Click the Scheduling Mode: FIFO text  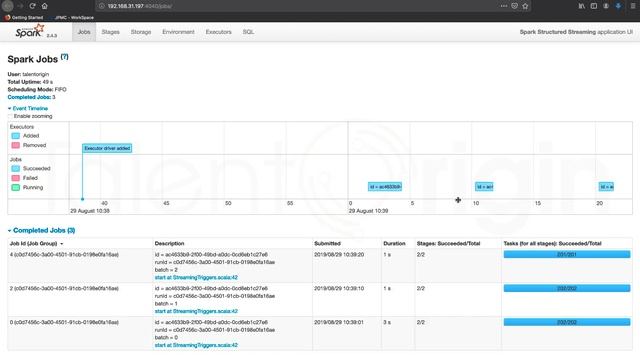click(37, 89)
